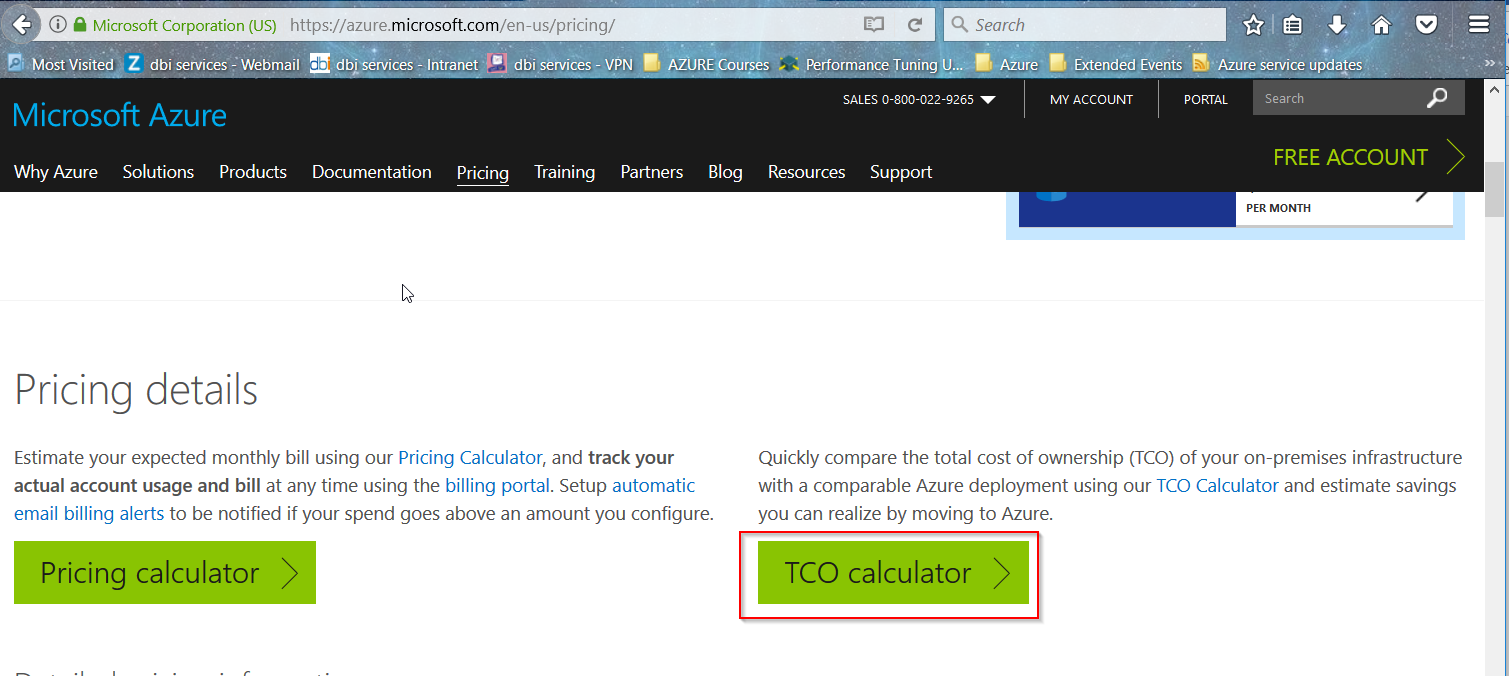Screen dimensions: 1509x676
Task: Open Solutions menu
Action: pyautogui.click(x=158, y=172)
